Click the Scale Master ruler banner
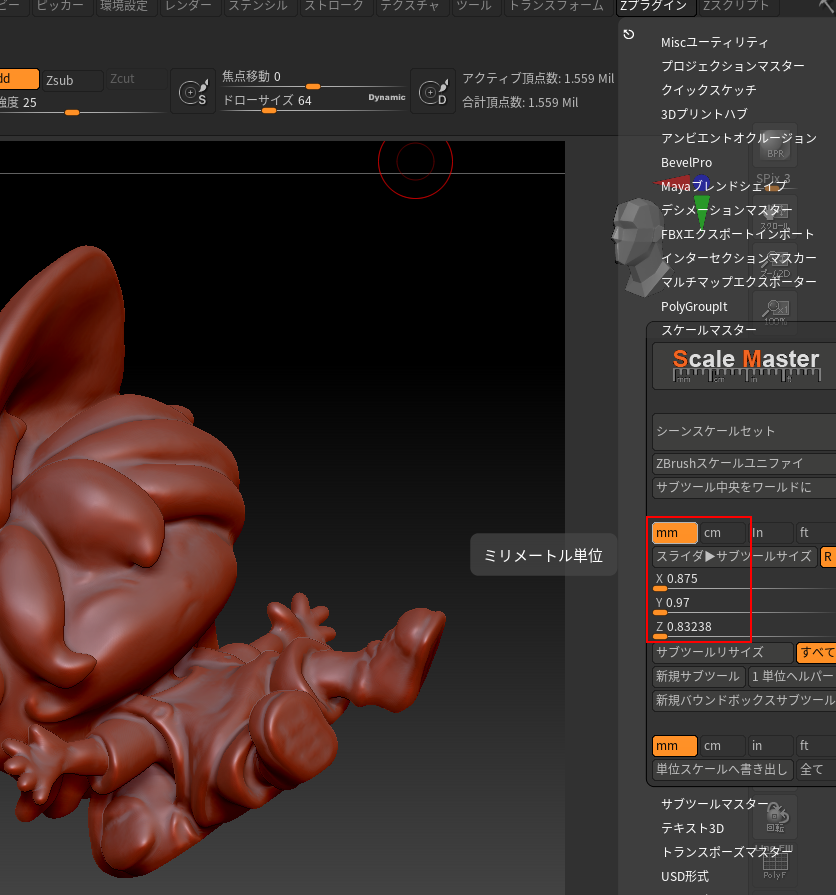 (x=744, y=366)
